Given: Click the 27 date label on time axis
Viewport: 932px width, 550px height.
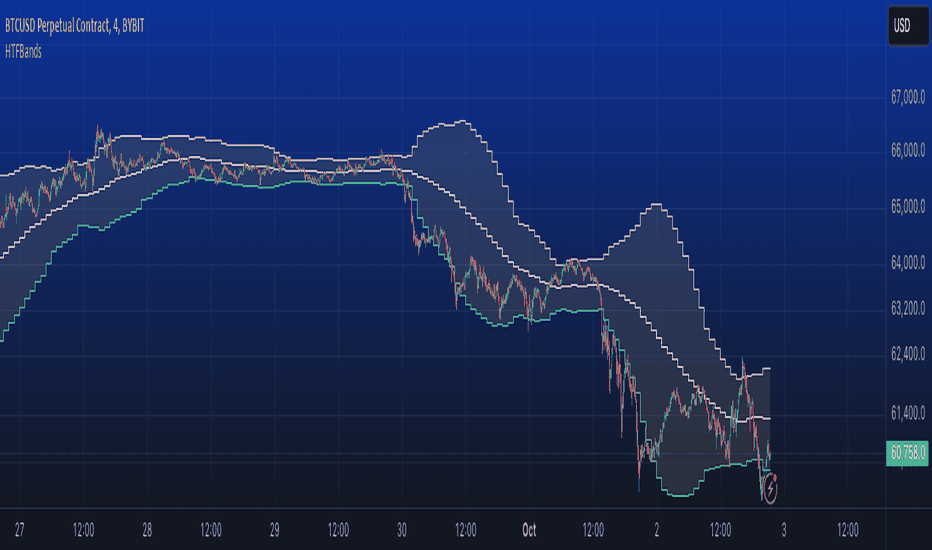Looking at the screenshot, I should tap(20, 530).
